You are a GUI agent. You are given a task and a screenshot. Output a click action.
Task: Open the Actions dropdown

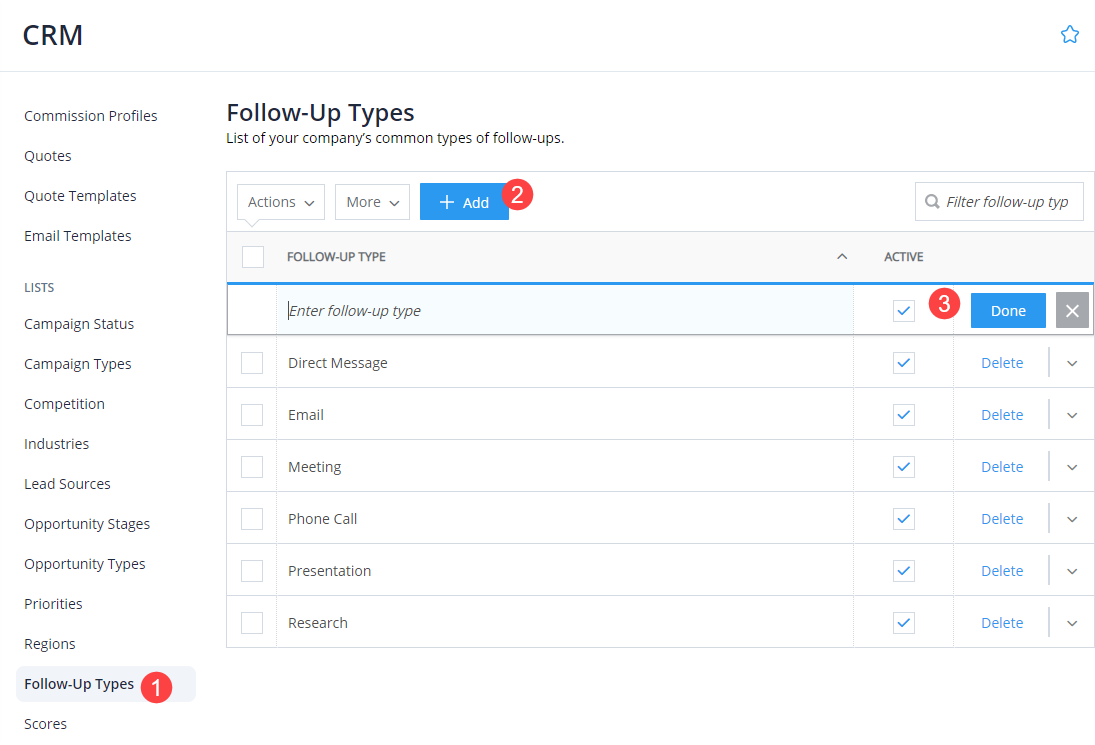(x=280, y=201)
